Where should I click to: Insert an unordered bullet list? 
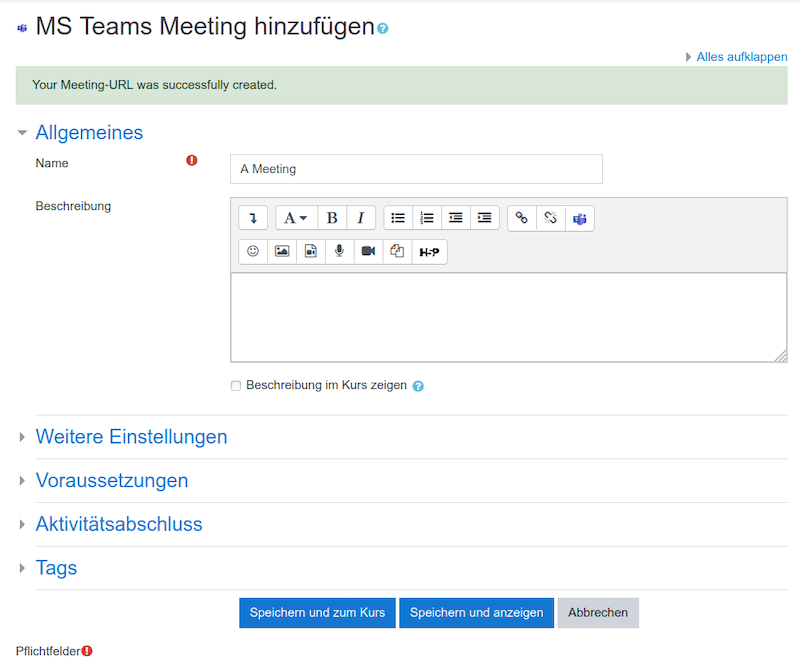[398, 218]
